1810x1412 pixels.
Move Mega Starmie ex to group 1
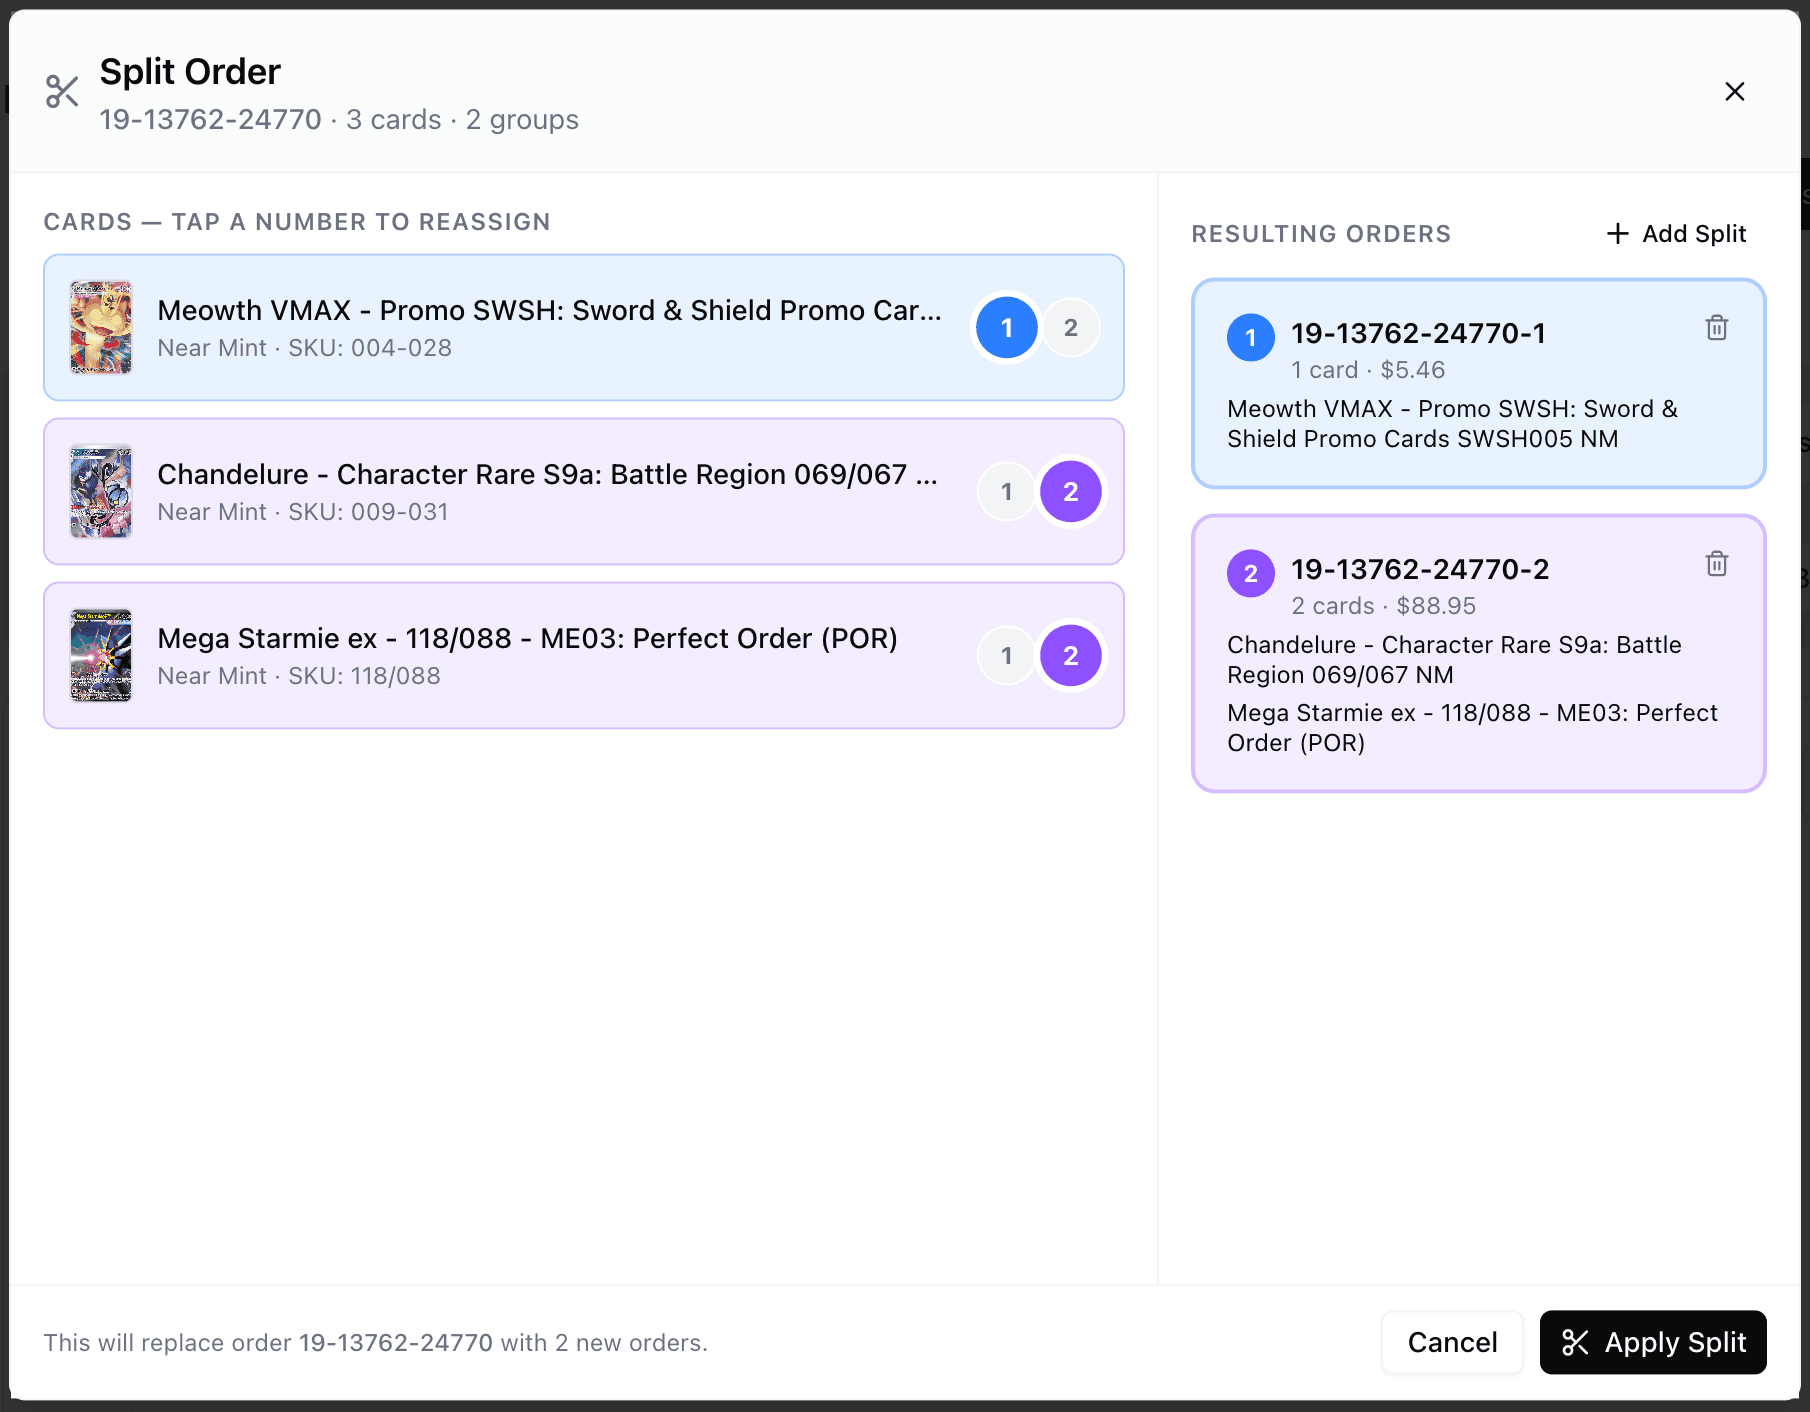(1006, 655)
